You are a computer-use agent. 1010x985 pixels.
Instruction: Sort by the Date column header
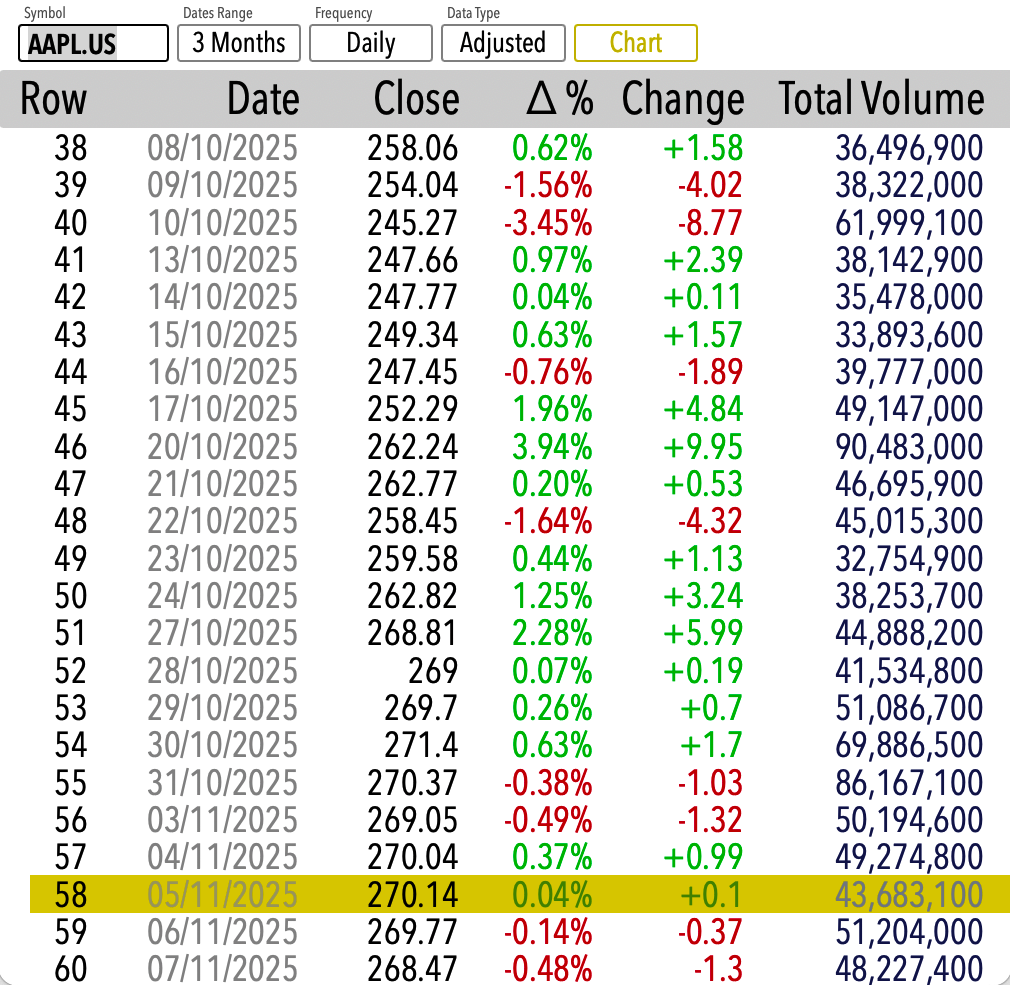tap(263, 99)
